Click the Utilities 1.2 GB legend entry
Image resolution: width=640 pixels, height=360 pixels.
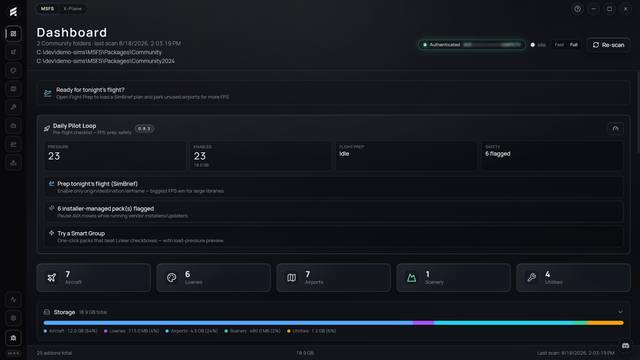[x=311, y=331]
